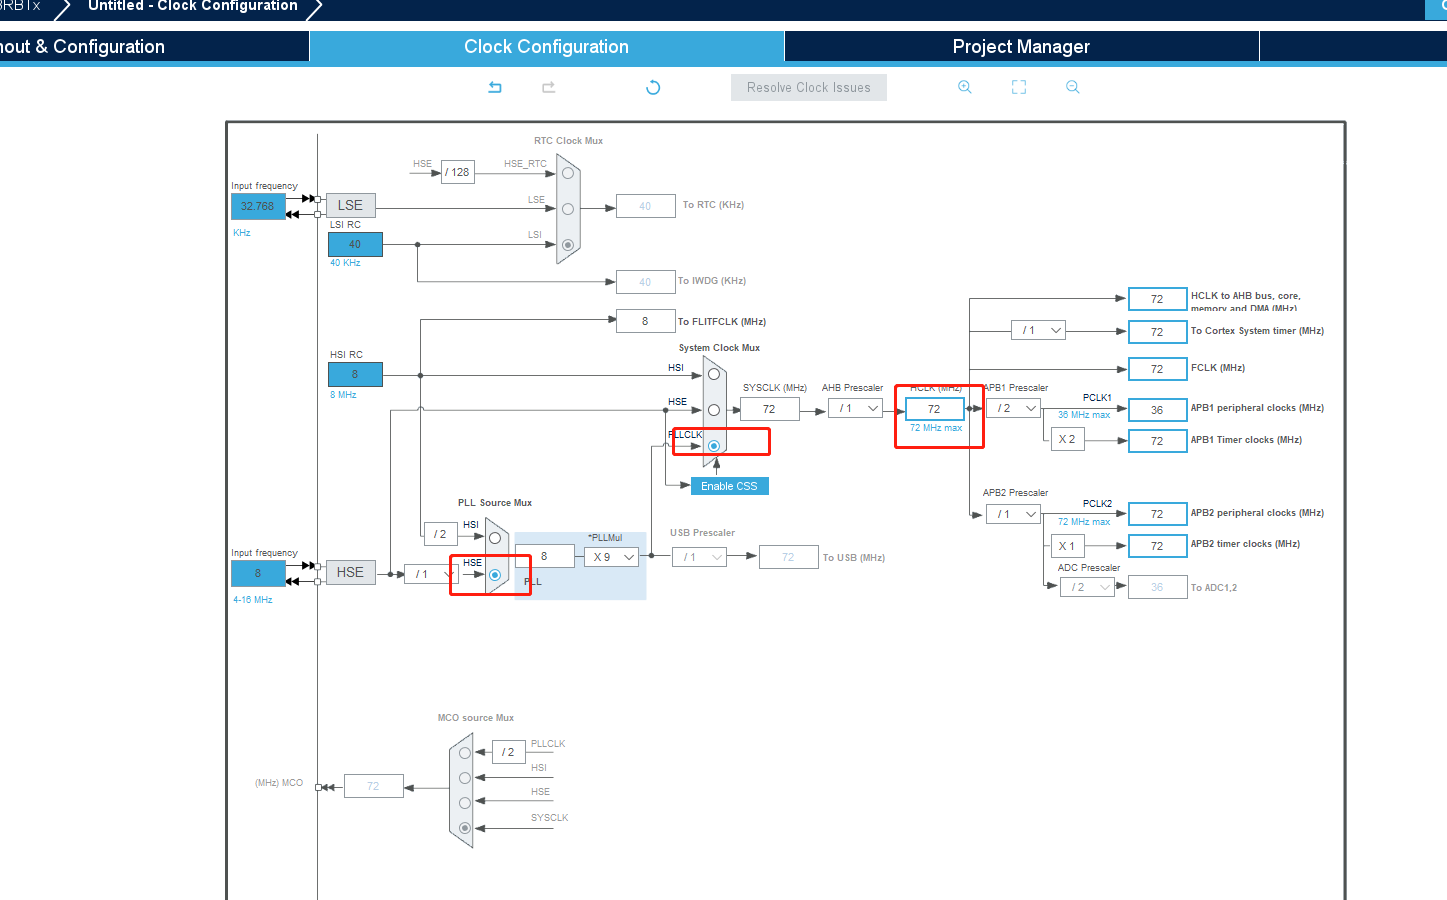Screen dimensions: 1447x900
Task: Open HSE /1 prescaler dropdown
Action: [431, 574]
